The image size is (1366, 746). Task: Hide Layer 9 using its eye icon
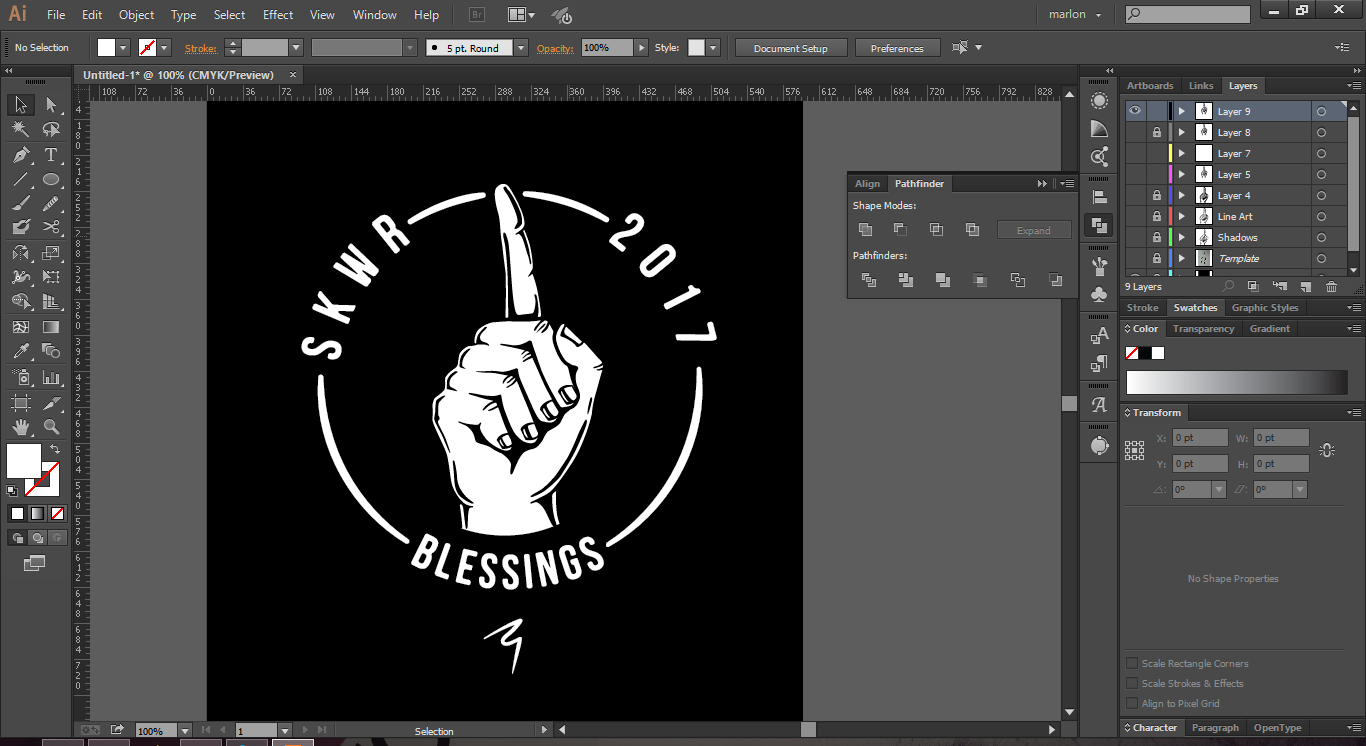(x=1134, y=111)
